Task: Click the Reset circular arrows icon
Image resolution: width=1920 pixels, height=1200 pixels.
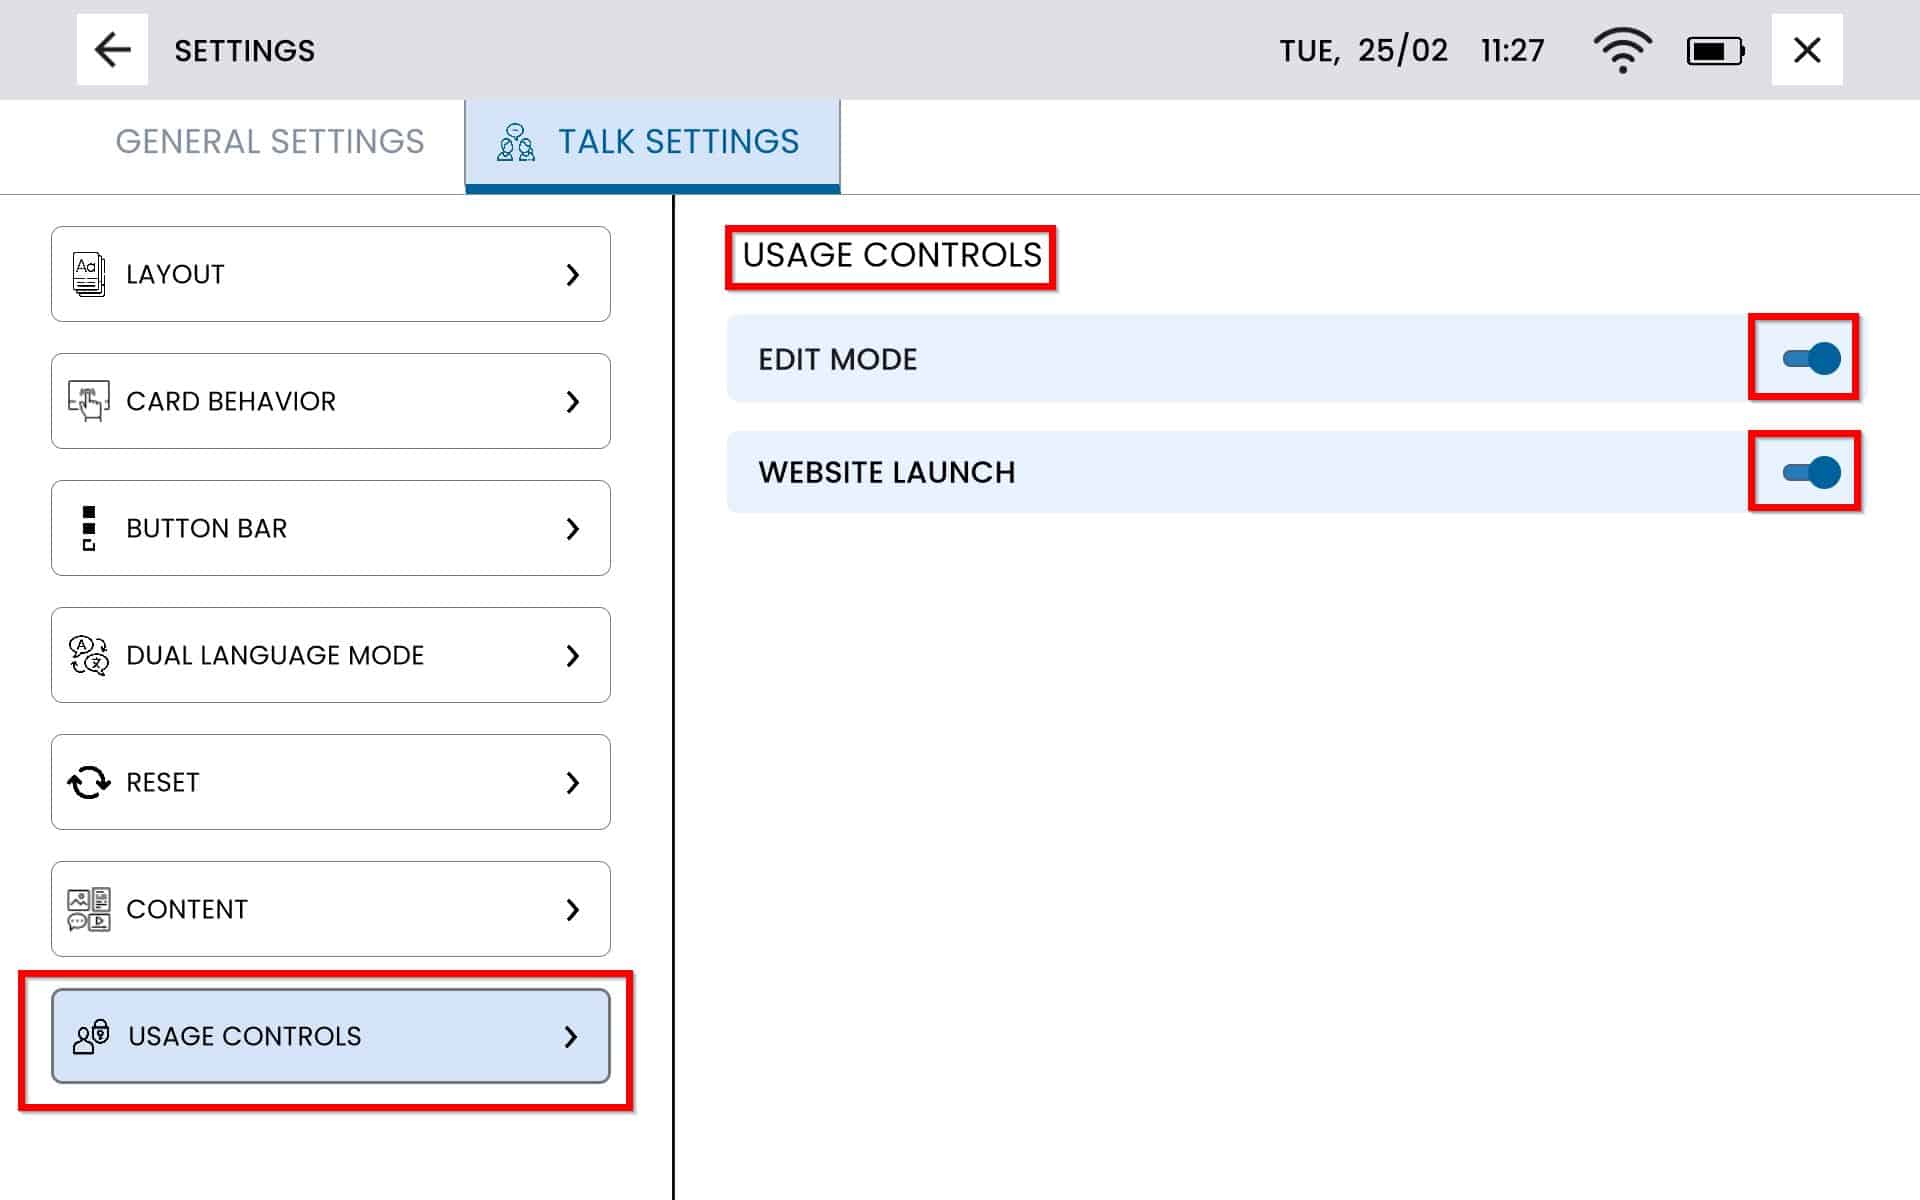Action: (88, 782)
